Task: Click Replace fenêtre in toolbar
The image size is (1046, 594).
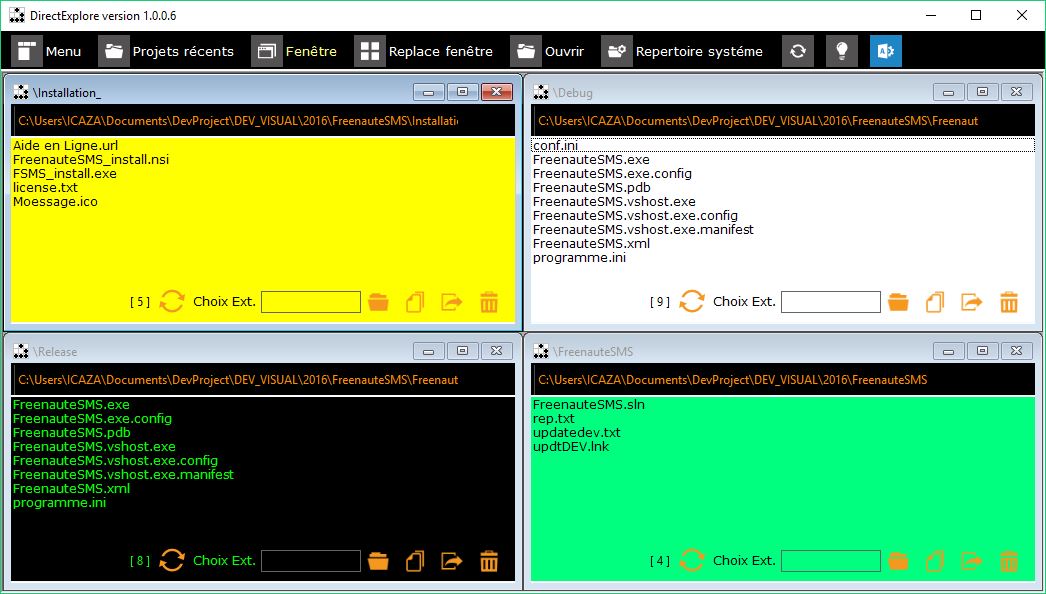Action: point(424,51)
